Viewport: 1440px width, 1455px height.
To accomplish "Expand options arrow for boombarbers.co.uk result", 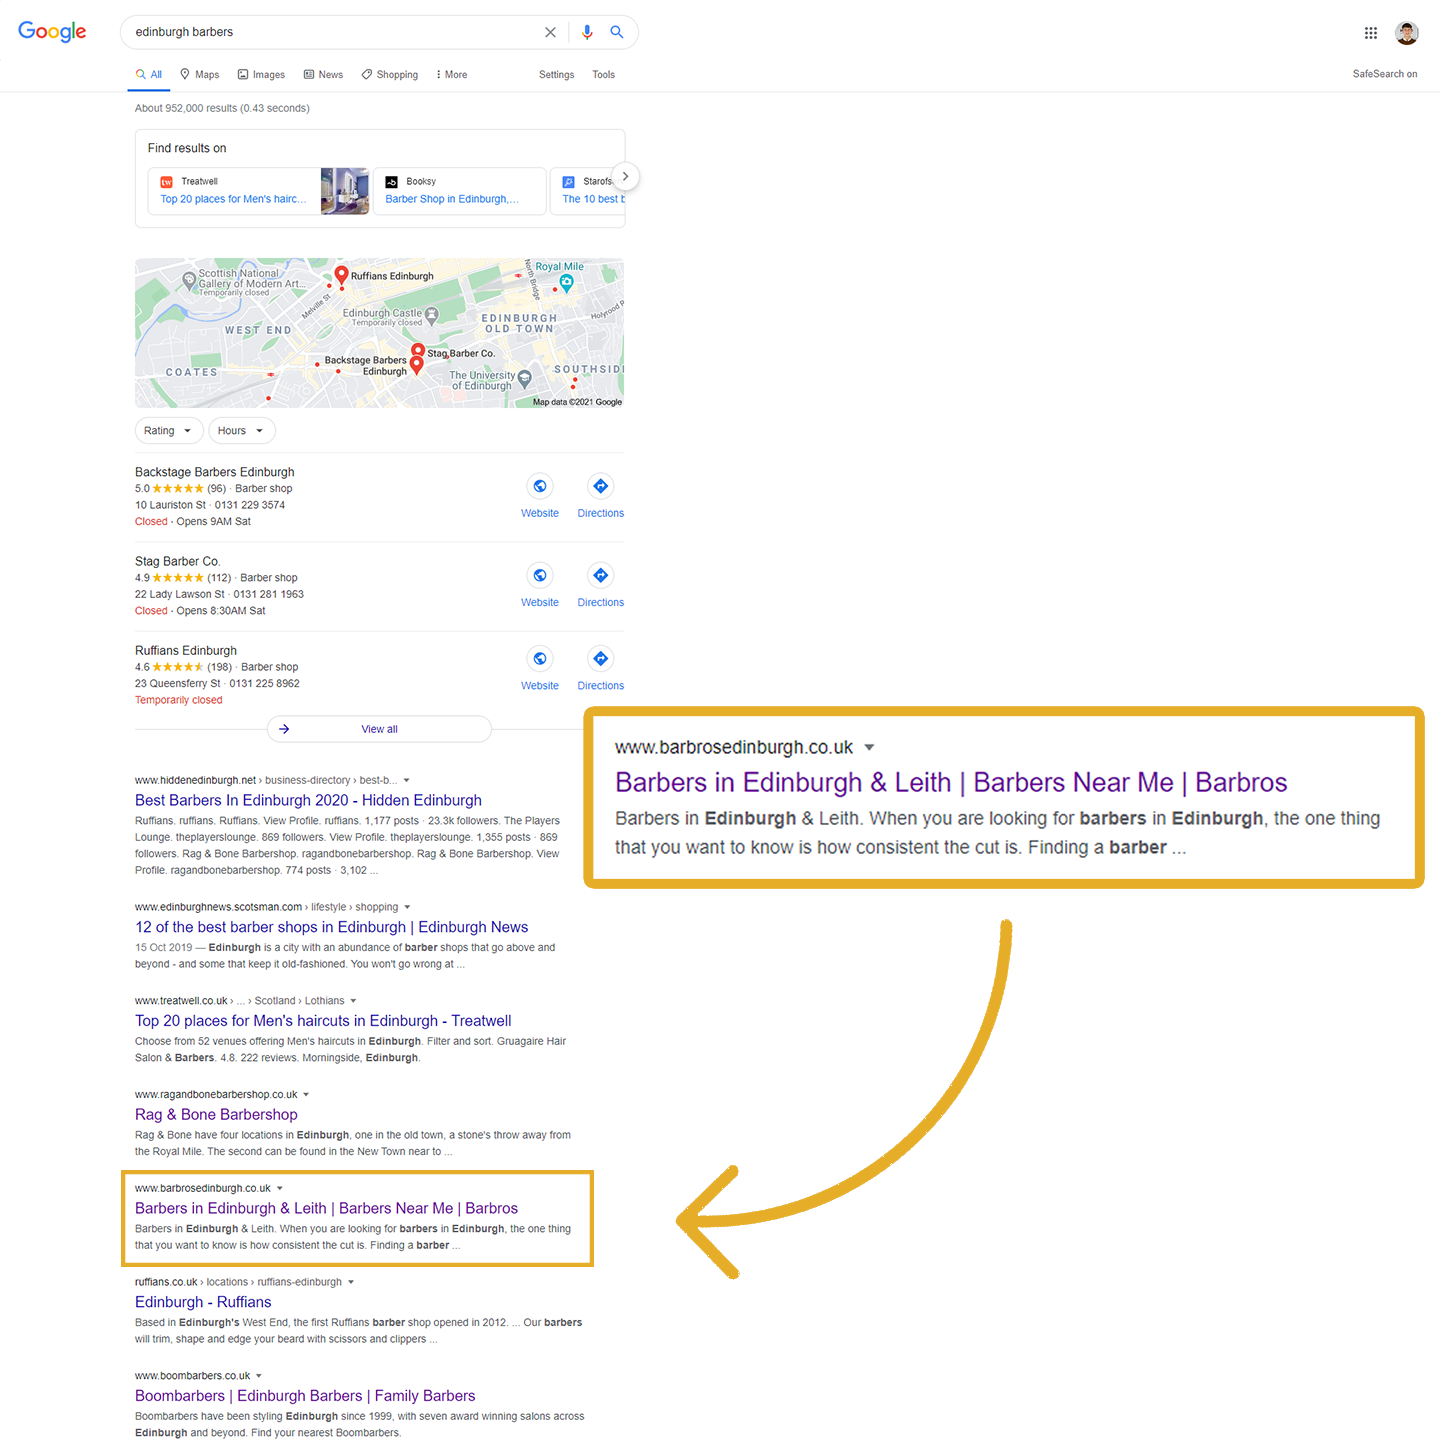I will [259, 1376].
